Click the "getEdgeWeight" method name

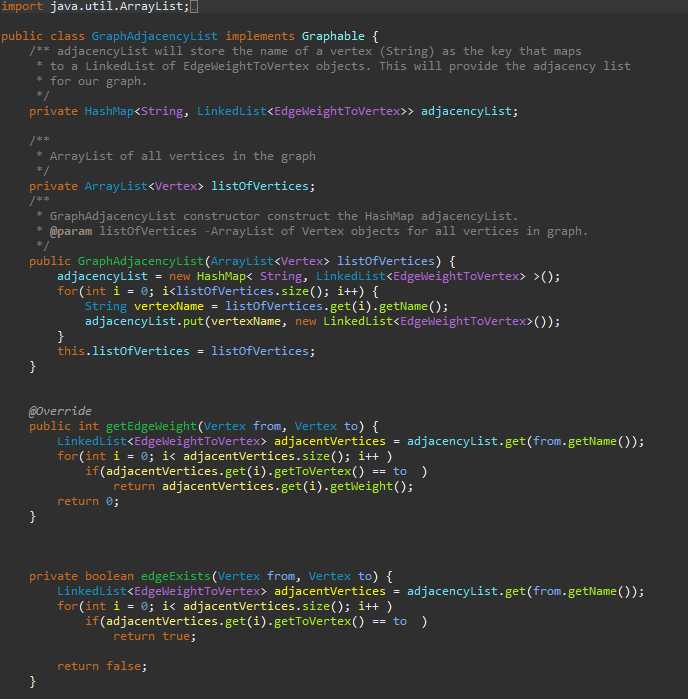point(151,426)
